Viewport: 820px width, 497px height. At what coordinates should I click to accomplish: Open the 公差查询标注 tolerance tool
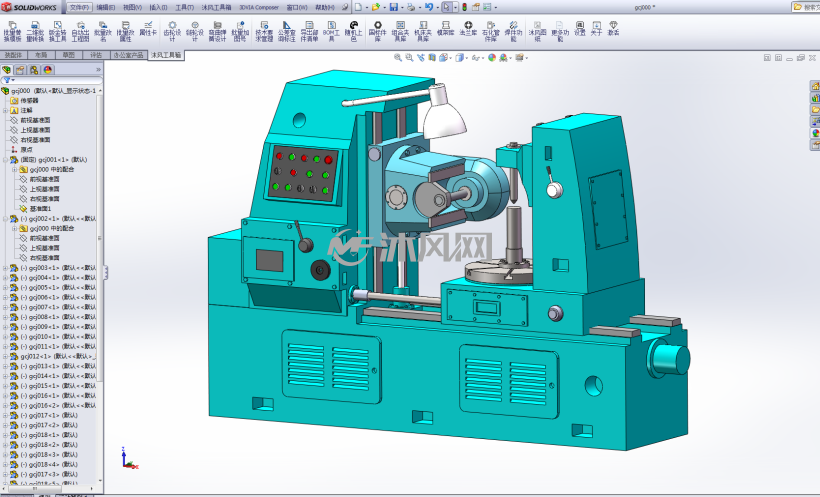click(287, 31)
